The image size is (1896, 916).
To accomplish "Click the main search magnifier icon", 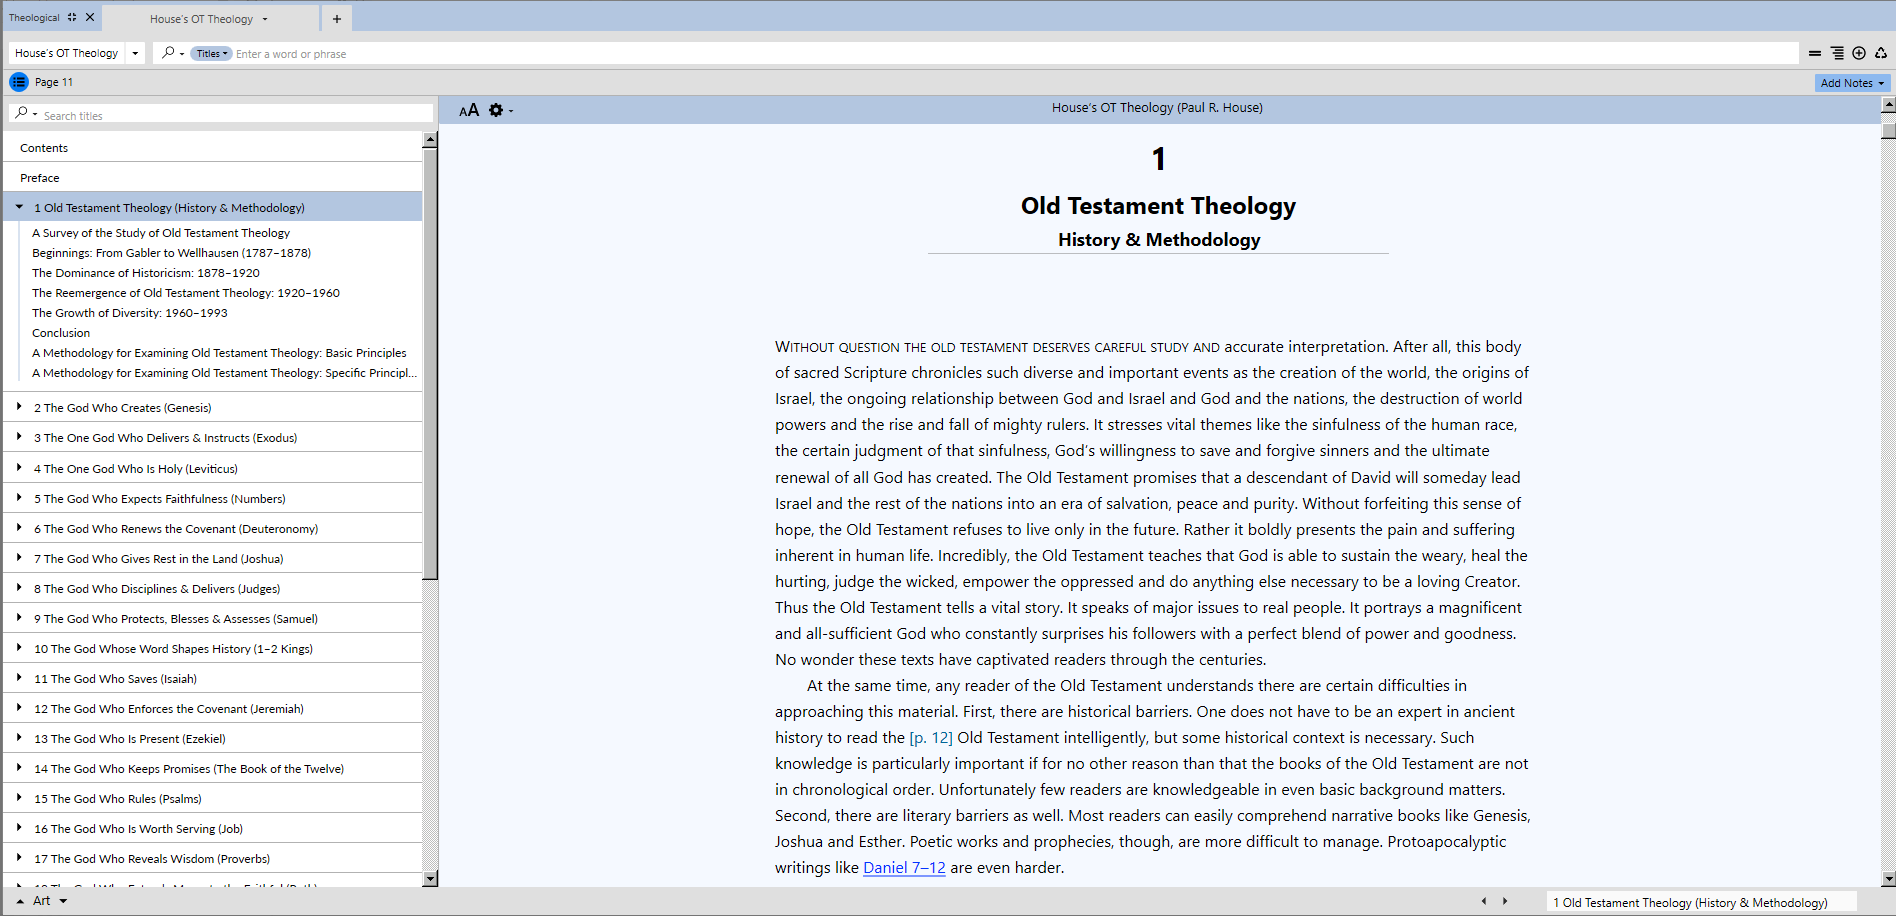I will 168,53.
